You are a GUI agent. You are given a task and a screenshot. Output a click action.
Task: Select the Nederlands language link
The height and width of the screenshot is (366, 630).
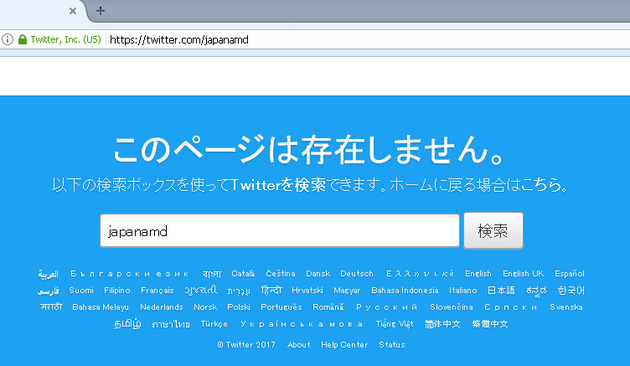[161, 307]
